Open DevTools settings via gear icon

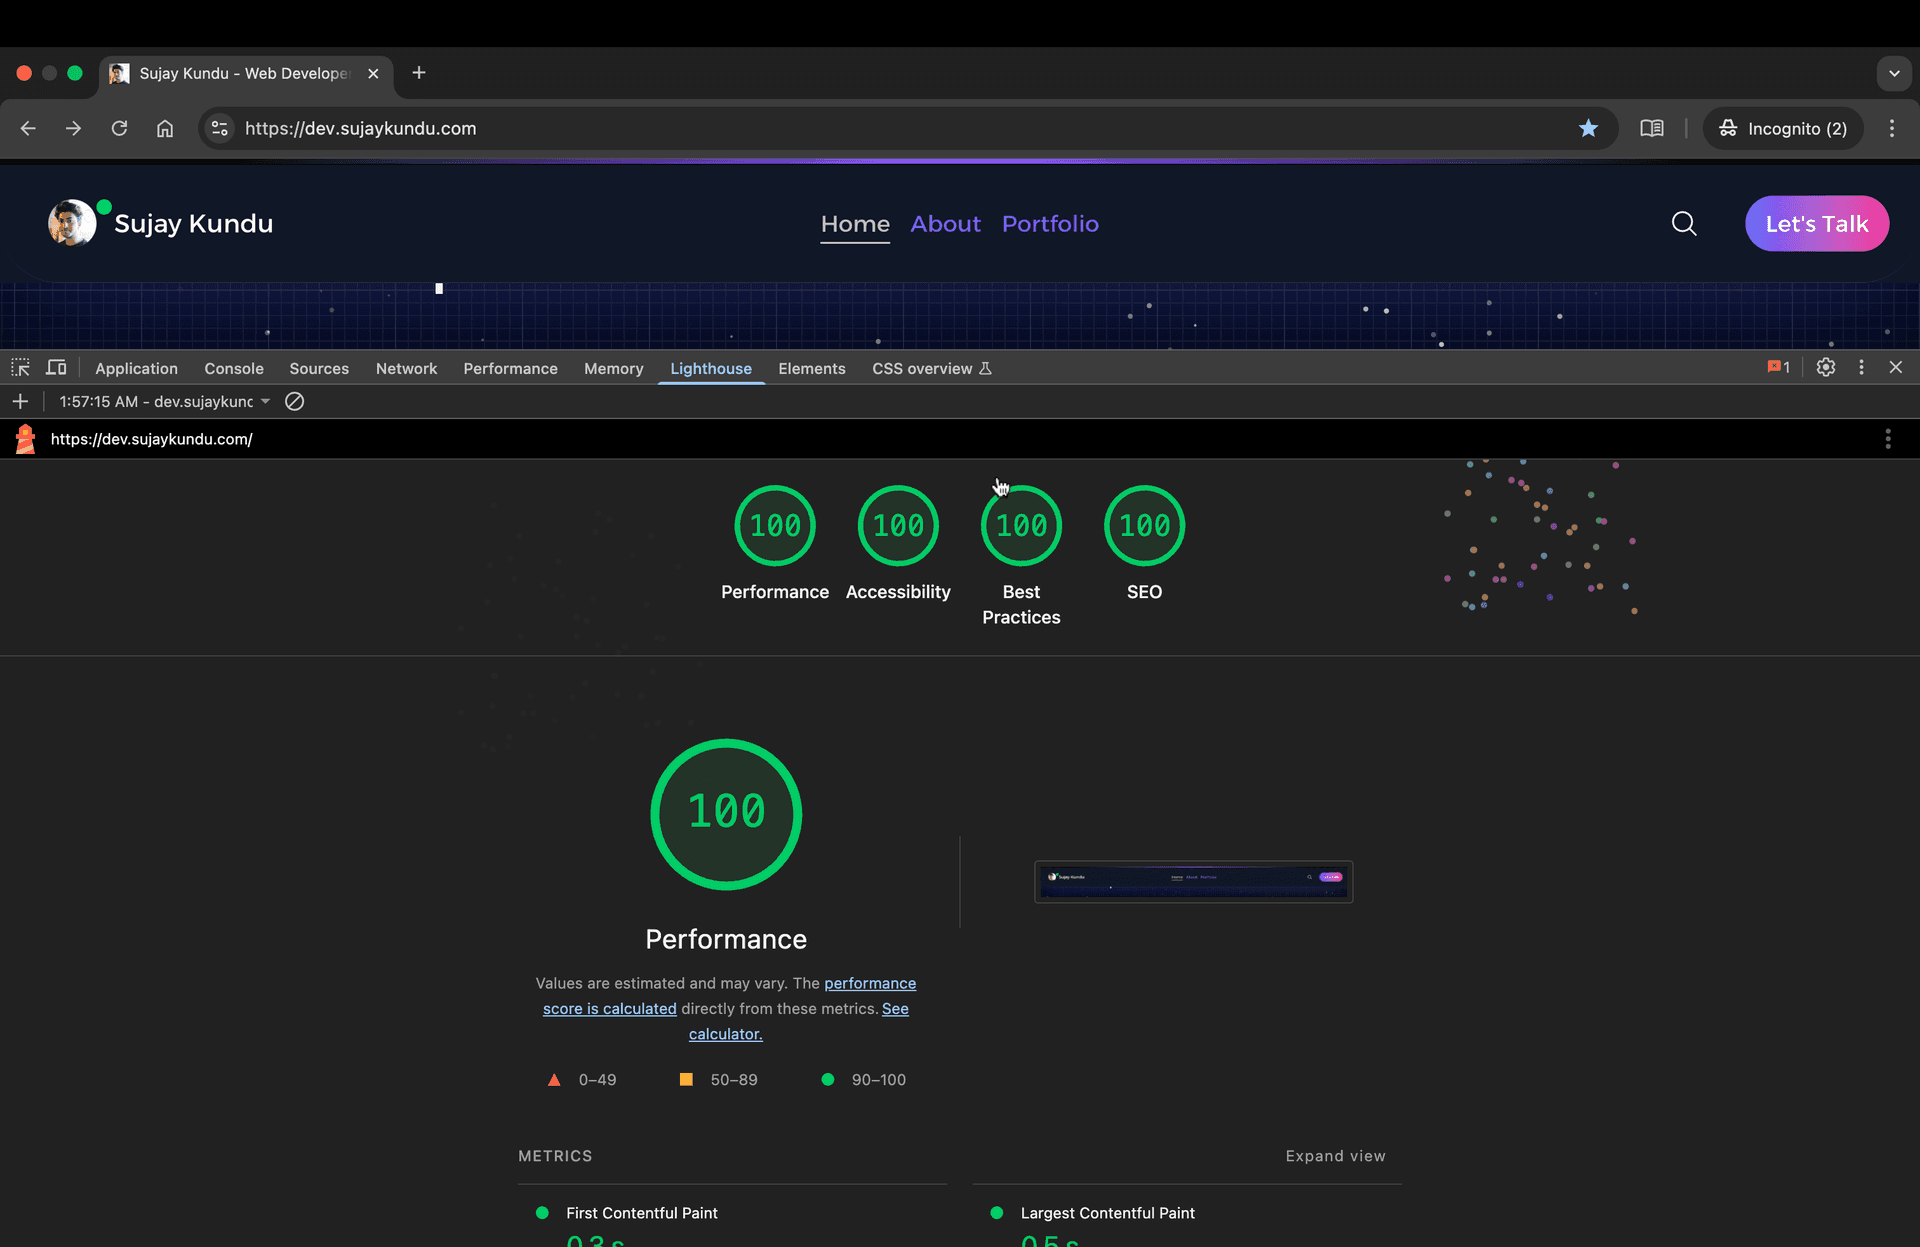1826,367
